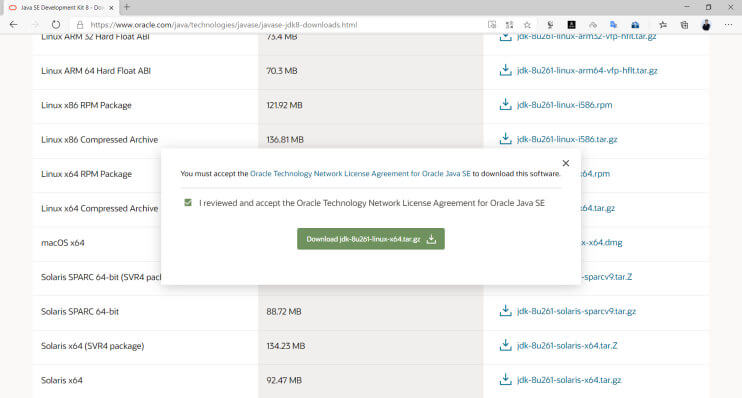Open the Oracle Technology Network License Agreement link

tap(360, 174)
